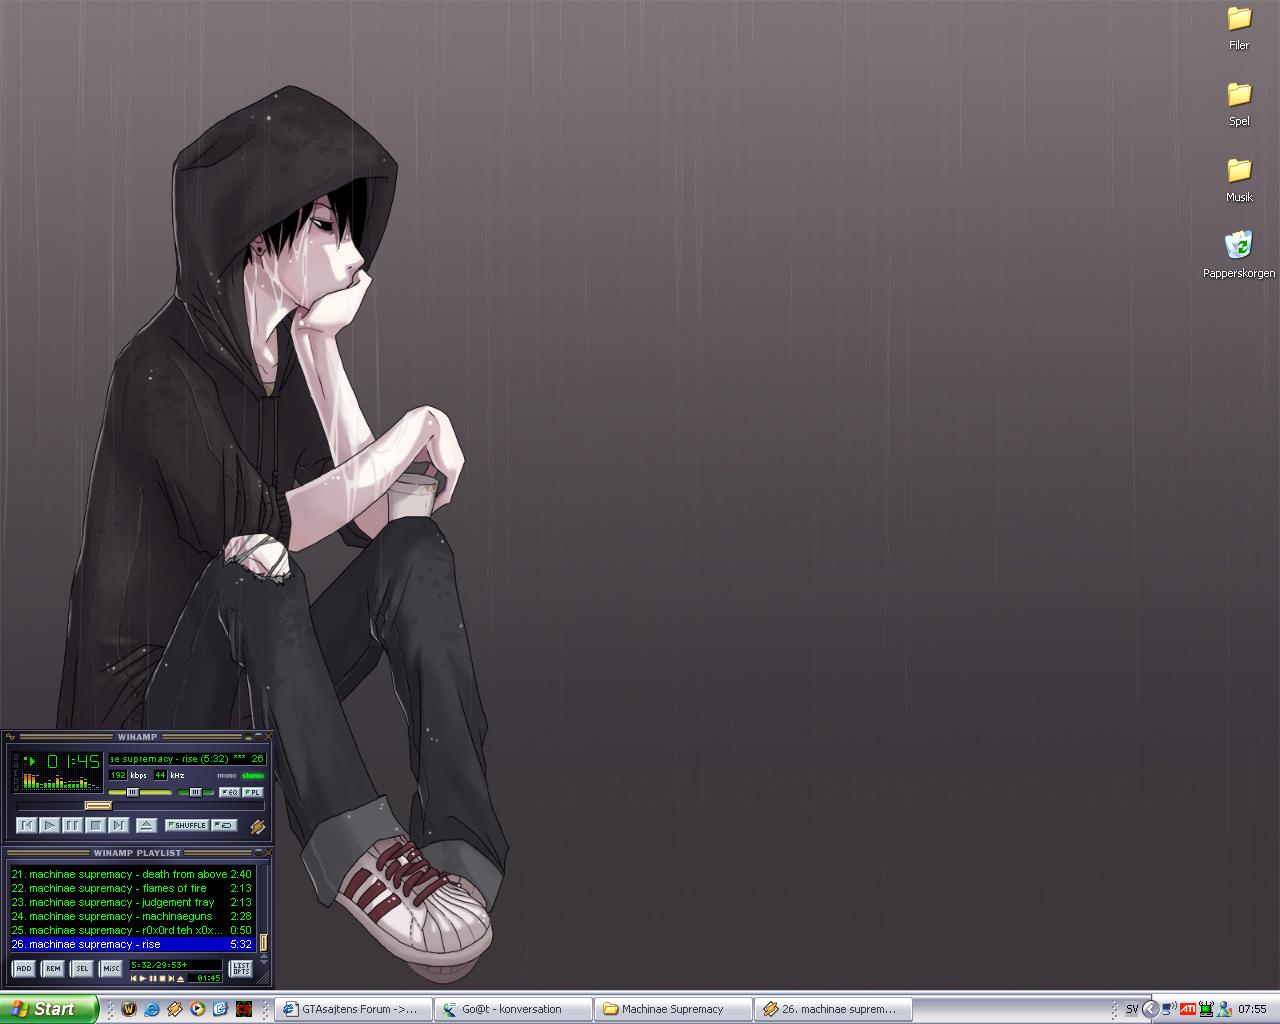Select track 21 death from above
Image resolution: width=1280 pixels, height=1024 pixels.
(x=133, y=874)
